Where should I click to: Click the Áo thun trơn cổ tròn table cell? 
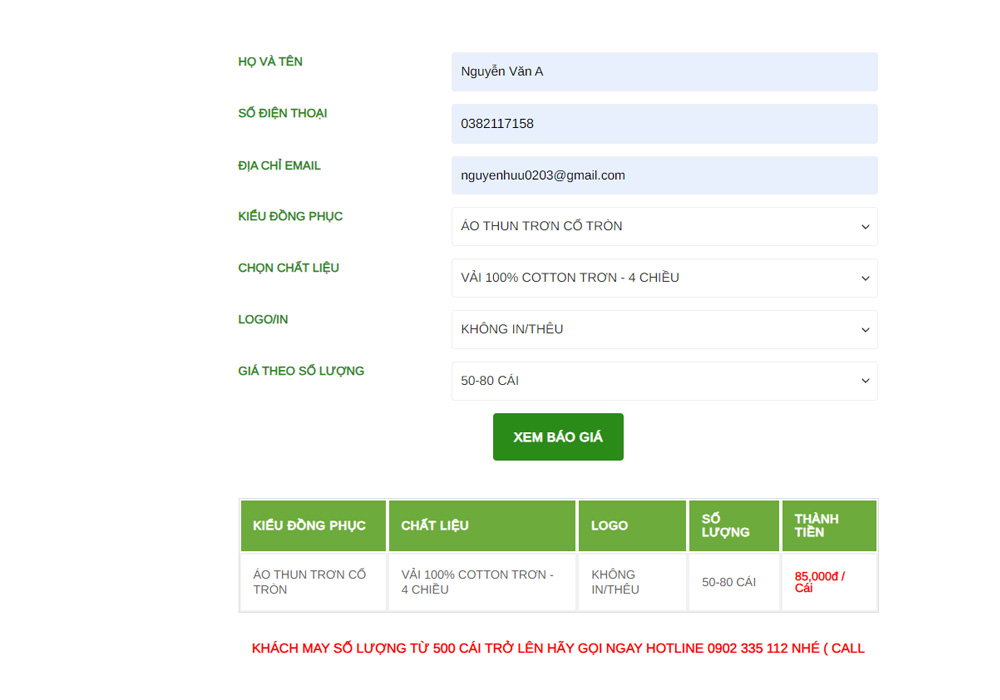(313, 582)
